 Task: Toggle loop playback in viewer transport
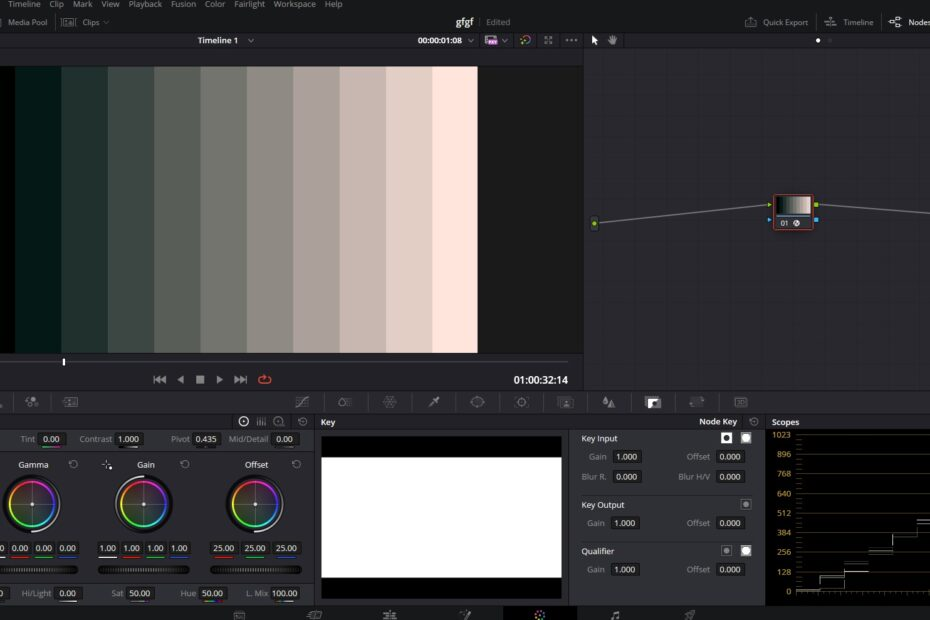click(x=265, y=379)
